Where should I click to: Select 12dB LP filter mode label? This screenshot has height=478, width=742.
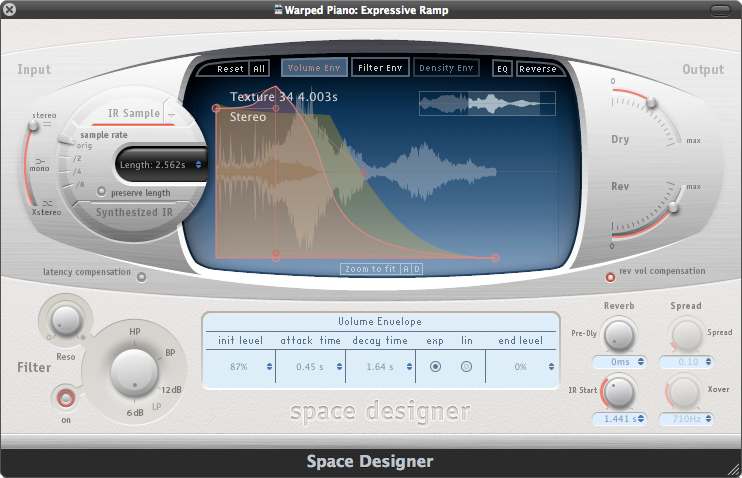click(171, 390)
